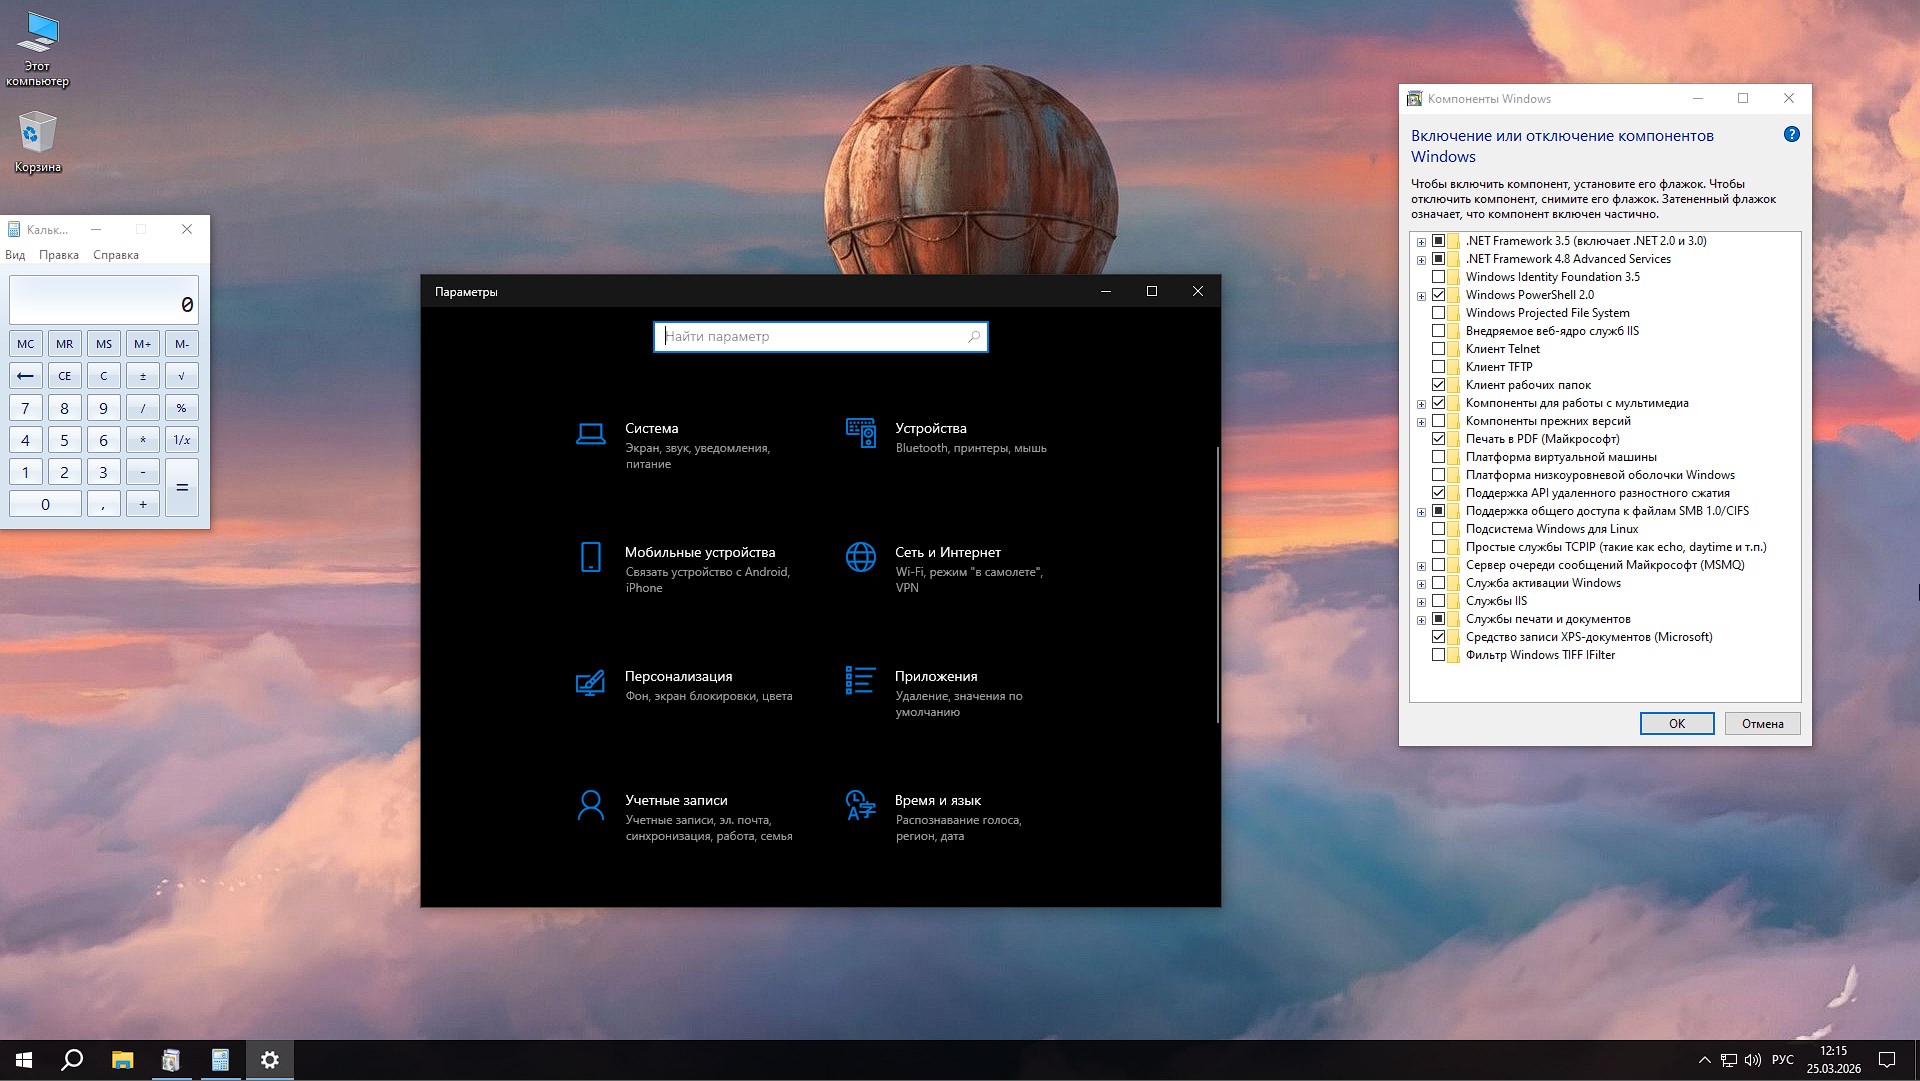This screenshot has height=1081, width=1920.
Task: Open Мобильные устройства settings
Action: (x=701, y=551)
